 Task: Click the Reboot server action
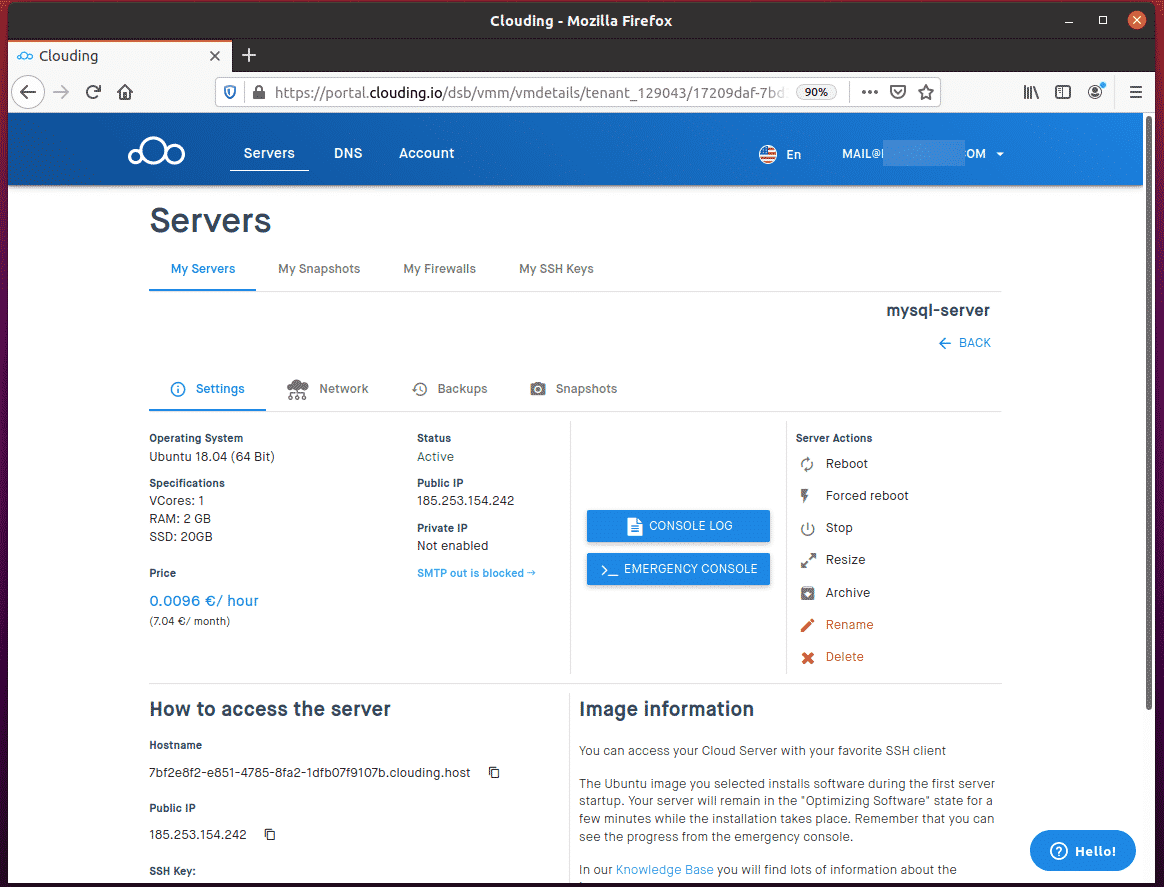click(845, 464)
